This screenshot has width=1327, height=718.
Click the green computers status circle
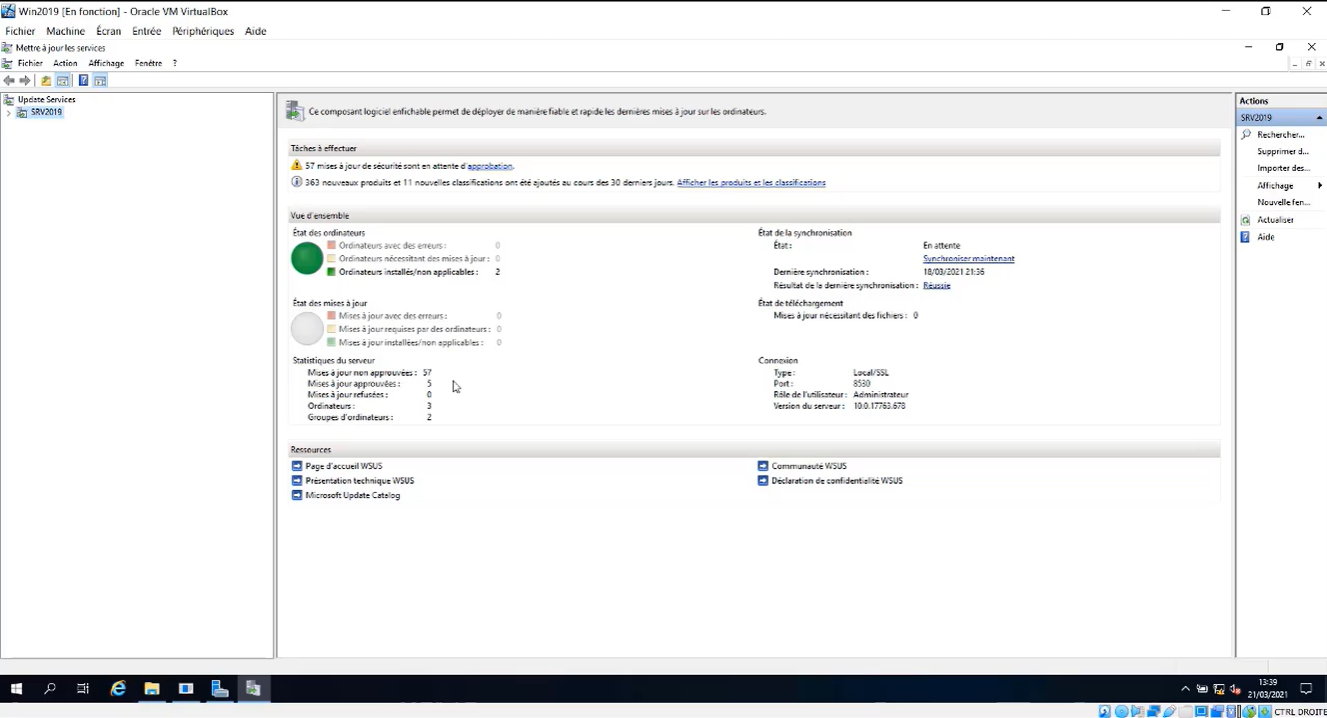click(307, 258)
